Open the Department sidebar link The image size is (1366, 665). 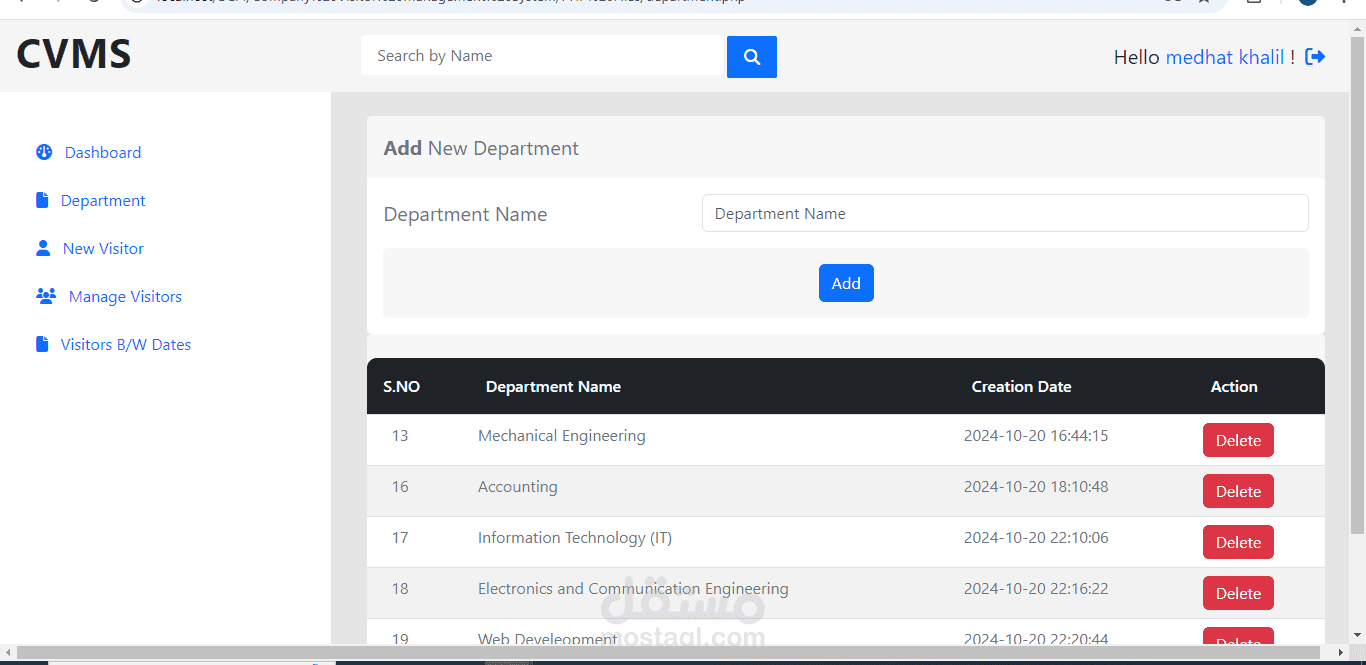tap(103, 200)
